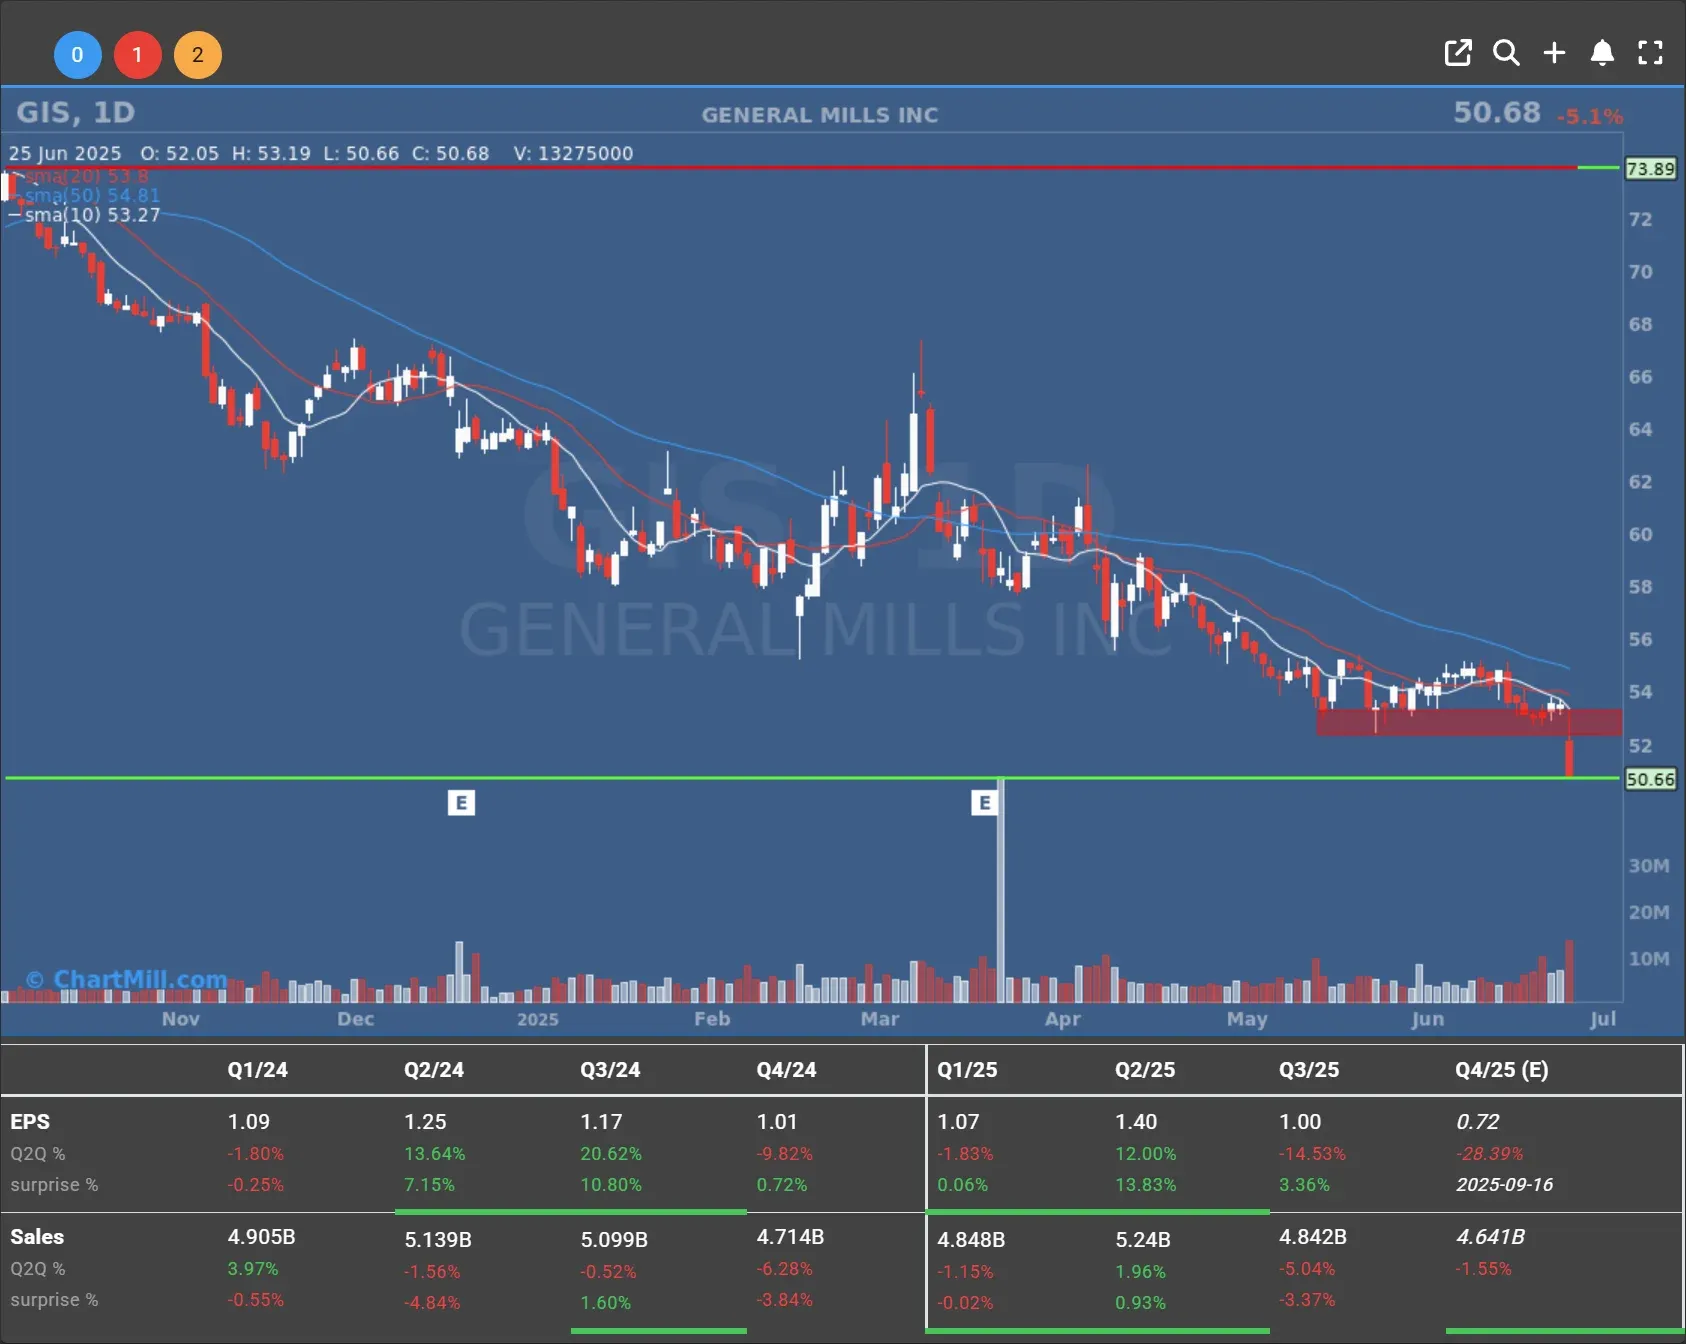The height and width of the screenshot is (1344, 1686).
Task: Click the Sales row label
Action: pyautogui.click(x=37, y=1237)
